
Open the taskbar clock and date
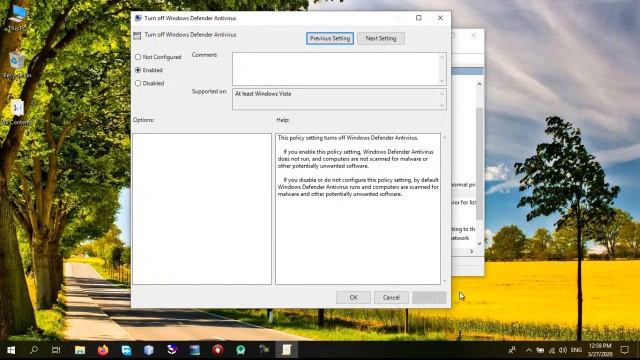(600, 350)
